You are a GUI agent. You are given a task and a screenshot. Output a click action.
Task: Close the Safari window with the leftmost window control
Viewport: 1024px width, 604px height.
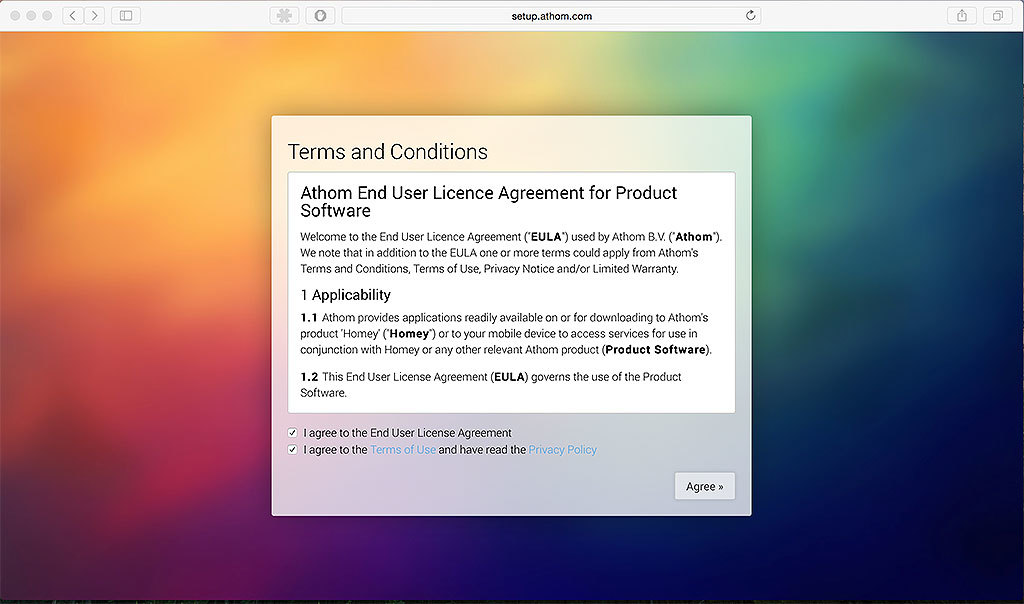point(15,16)
